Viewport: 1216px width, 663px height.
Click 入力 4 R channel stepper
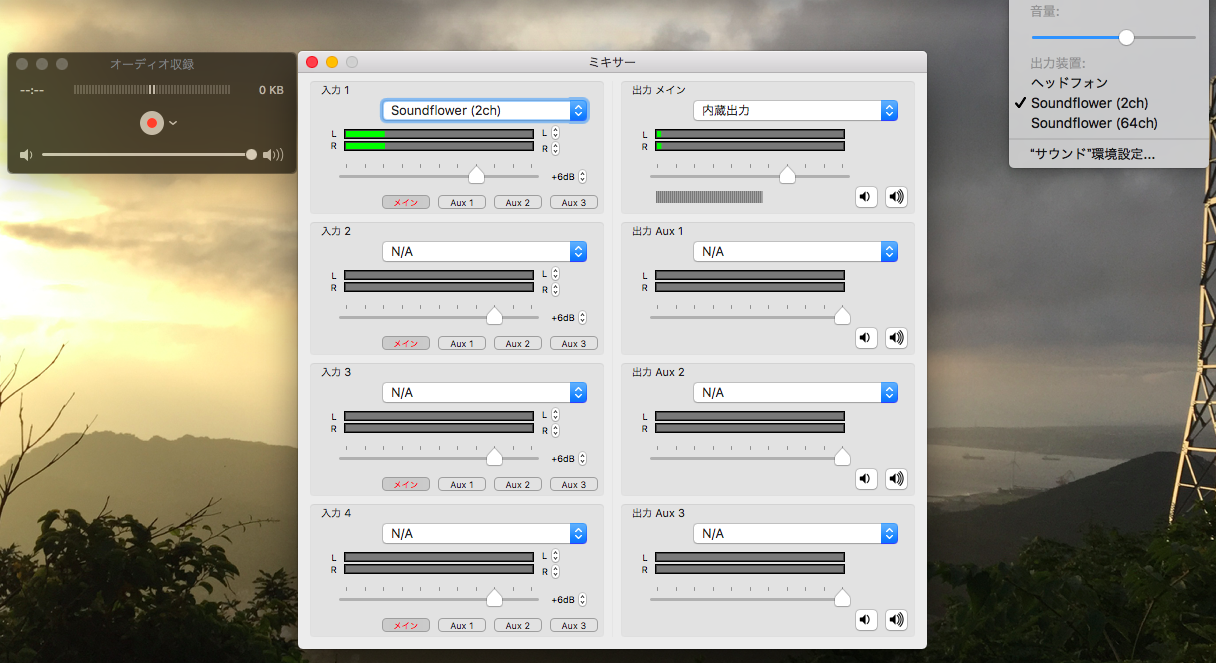[555, 571]
